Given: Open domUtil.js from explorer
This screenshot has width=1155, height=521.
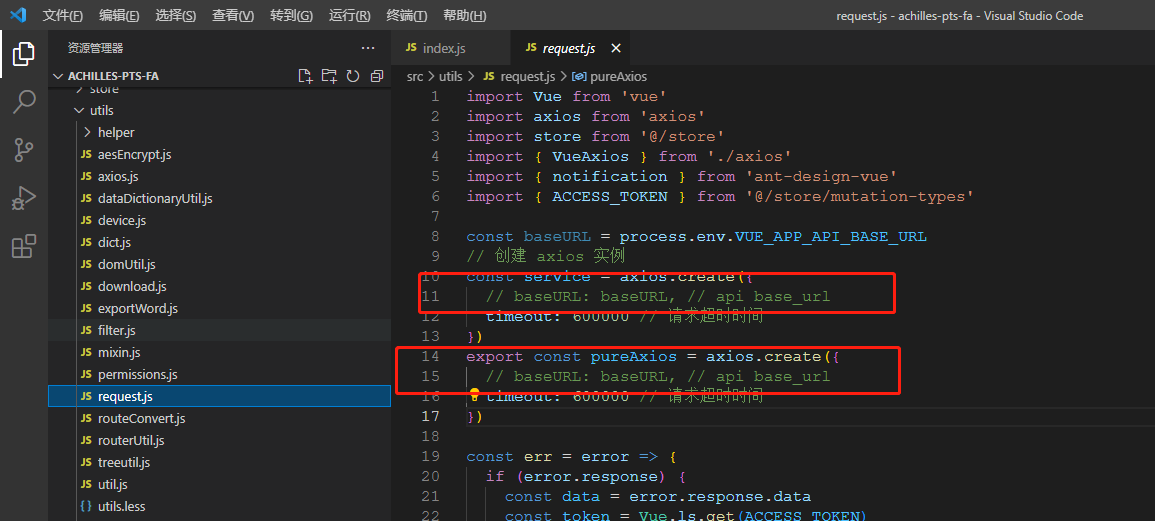Looking at the screenshot, I should coord(220,265).
